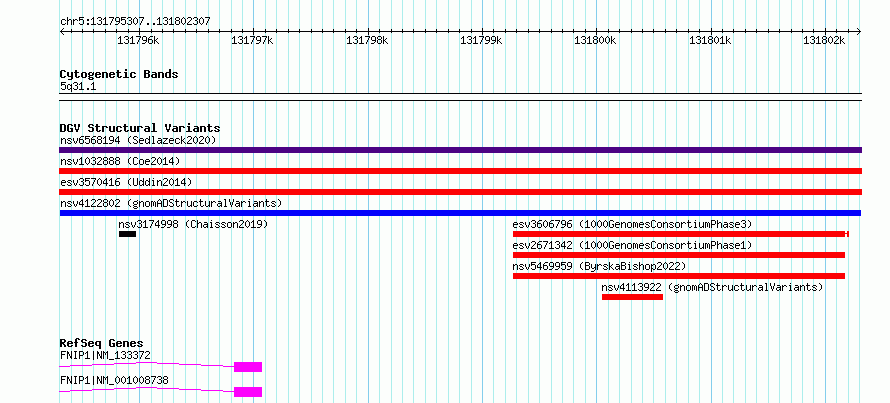This screenshot has width=890, height=403.
Task: Open the nsv1032888 Coe2014 label
Action: pyautogui.click(x=120, y=161)
